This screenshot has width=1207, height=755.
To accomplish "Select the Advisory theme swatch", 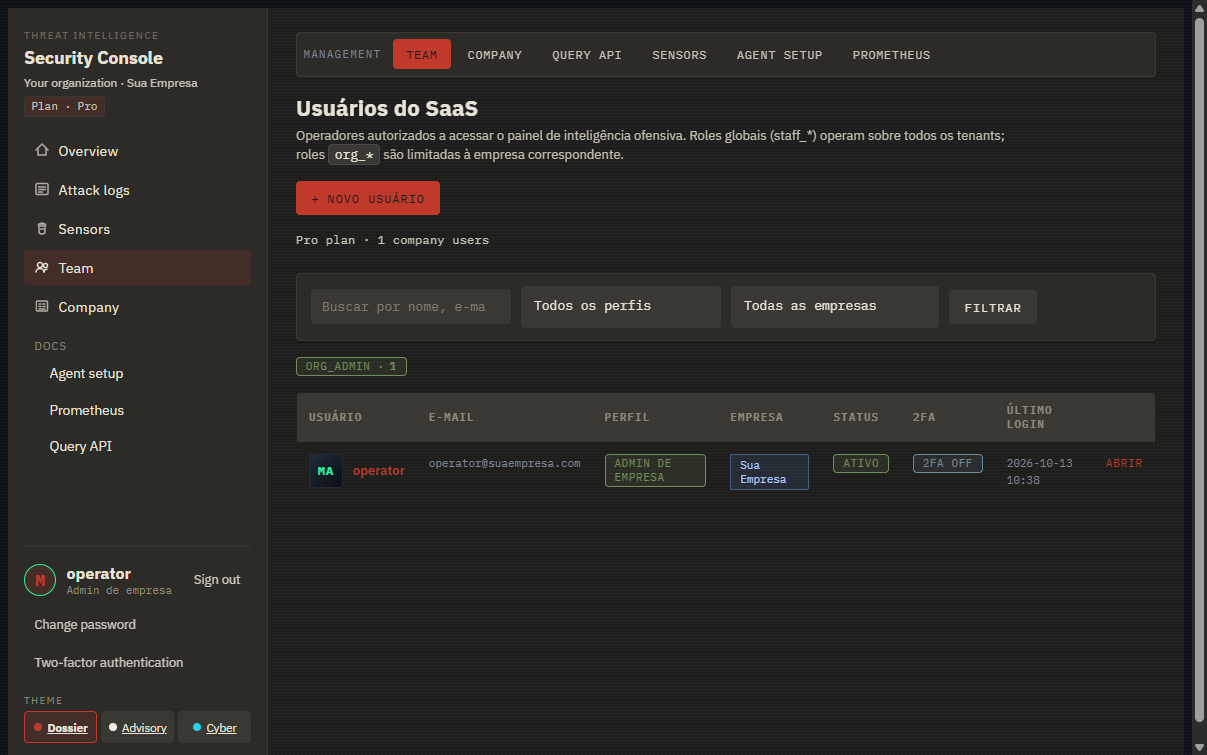I will point(137,728).
